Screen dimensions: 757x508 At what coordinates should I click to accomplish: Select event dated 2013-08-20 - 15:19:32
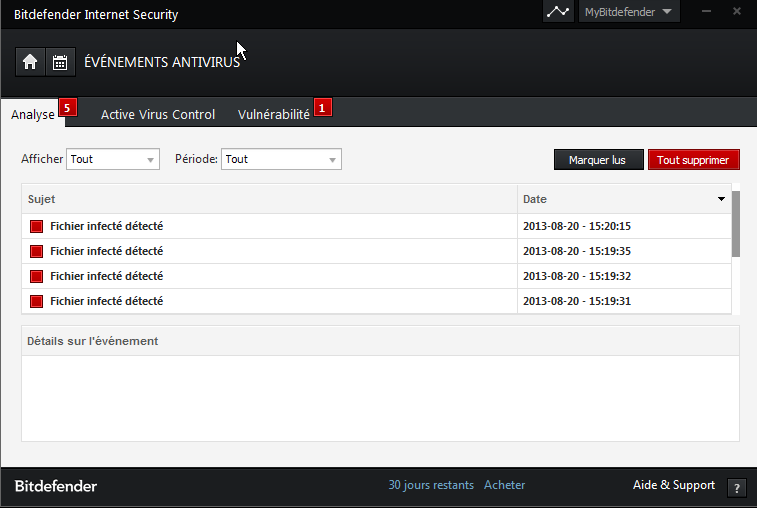click(x=377, y=276)
